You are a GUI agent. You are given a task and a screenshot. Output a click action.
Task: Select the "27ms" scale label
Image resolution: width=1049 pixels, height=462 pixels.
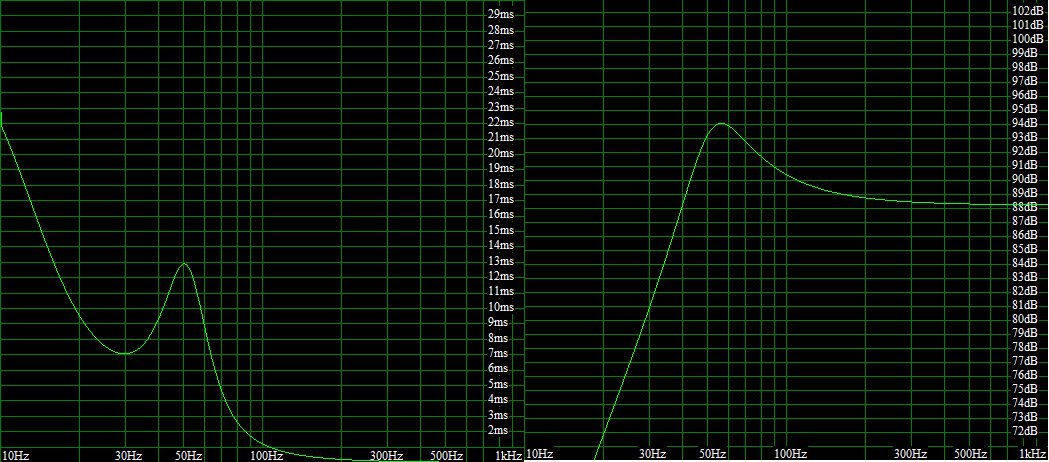pos(501,45)
